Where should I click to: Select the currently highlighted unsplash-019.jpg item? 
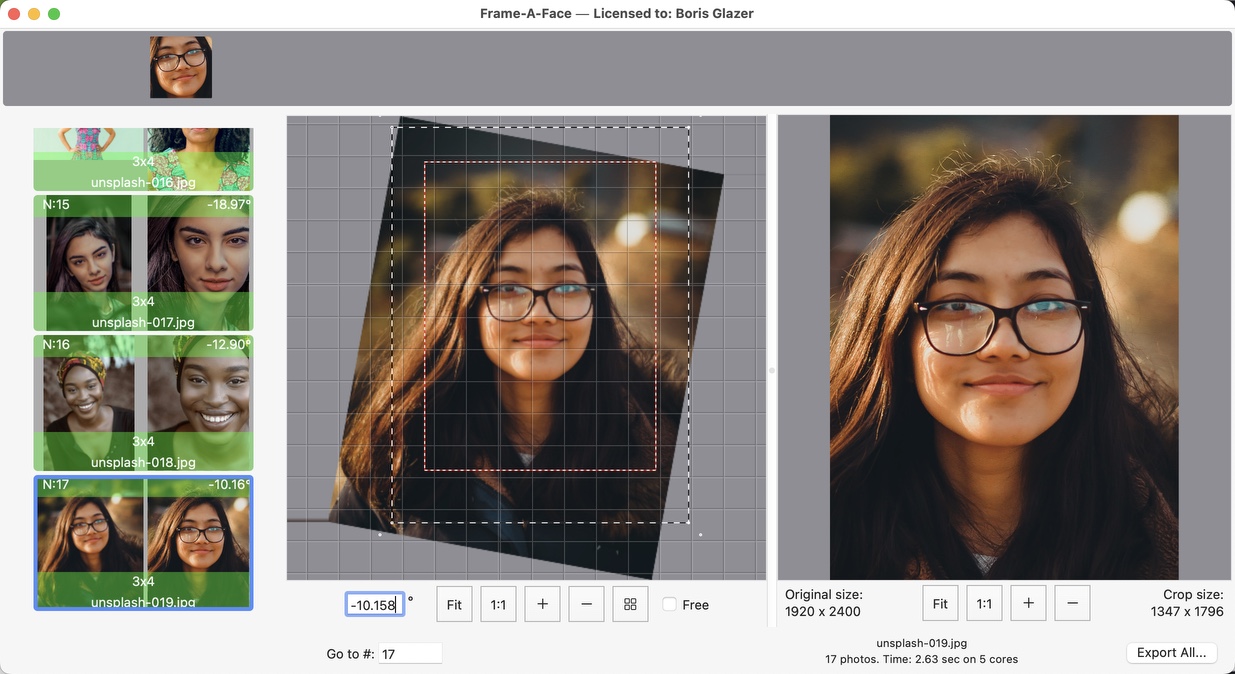(x=142, y=542)
